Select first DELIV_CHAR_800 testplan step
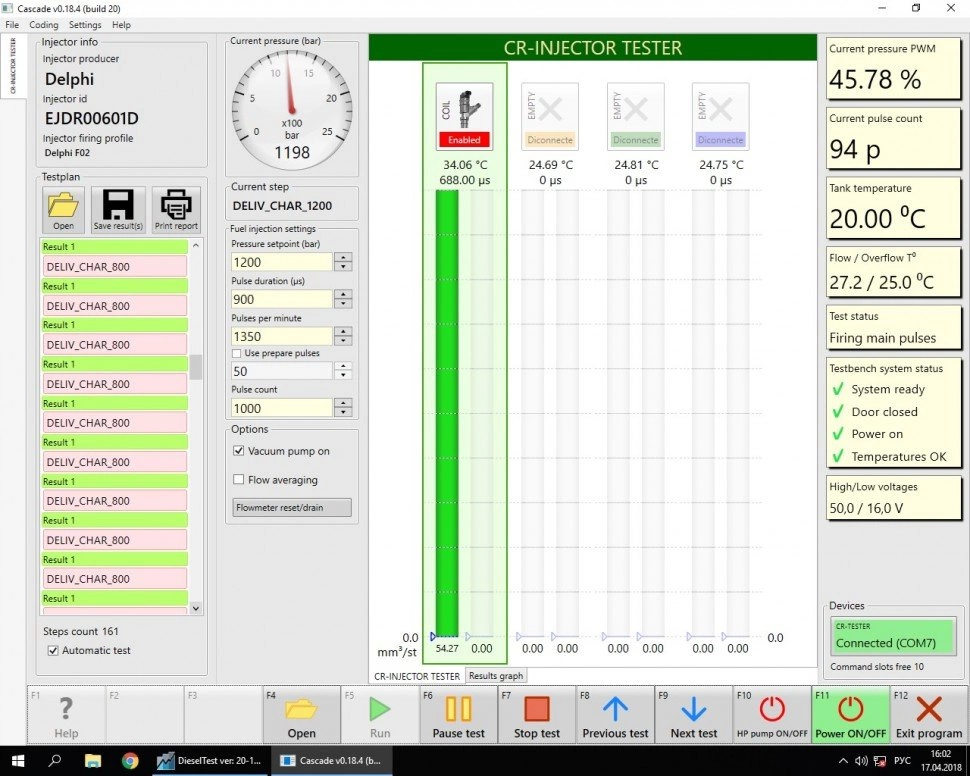This screenshot has height=776, width=970. click(114, 267)
